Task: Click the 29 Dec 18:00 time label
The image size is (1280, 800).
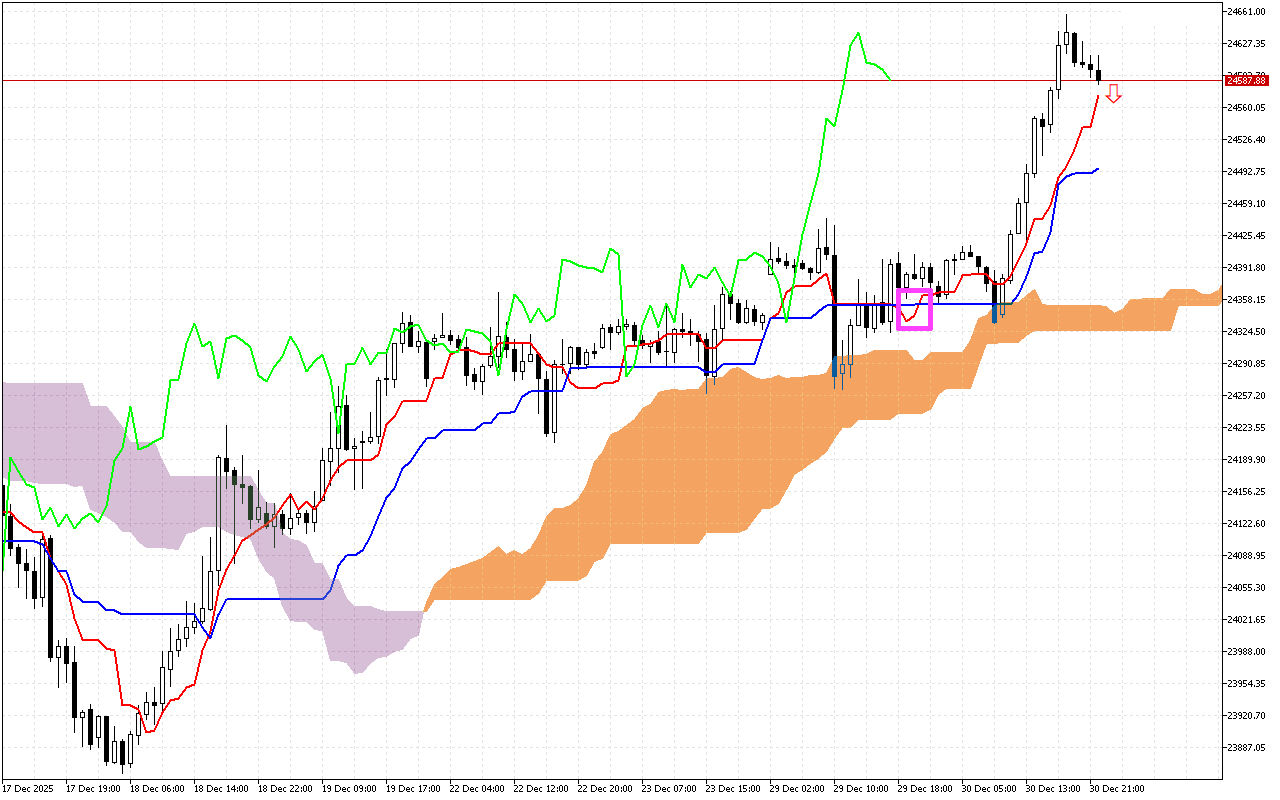Action: 924,789
